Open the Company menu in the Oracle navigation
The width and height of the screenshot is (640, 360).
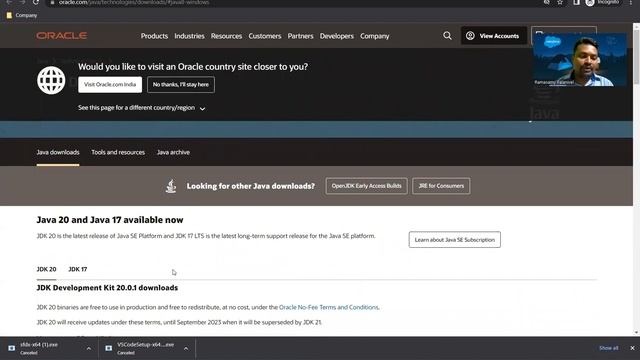tap(375, 36)
